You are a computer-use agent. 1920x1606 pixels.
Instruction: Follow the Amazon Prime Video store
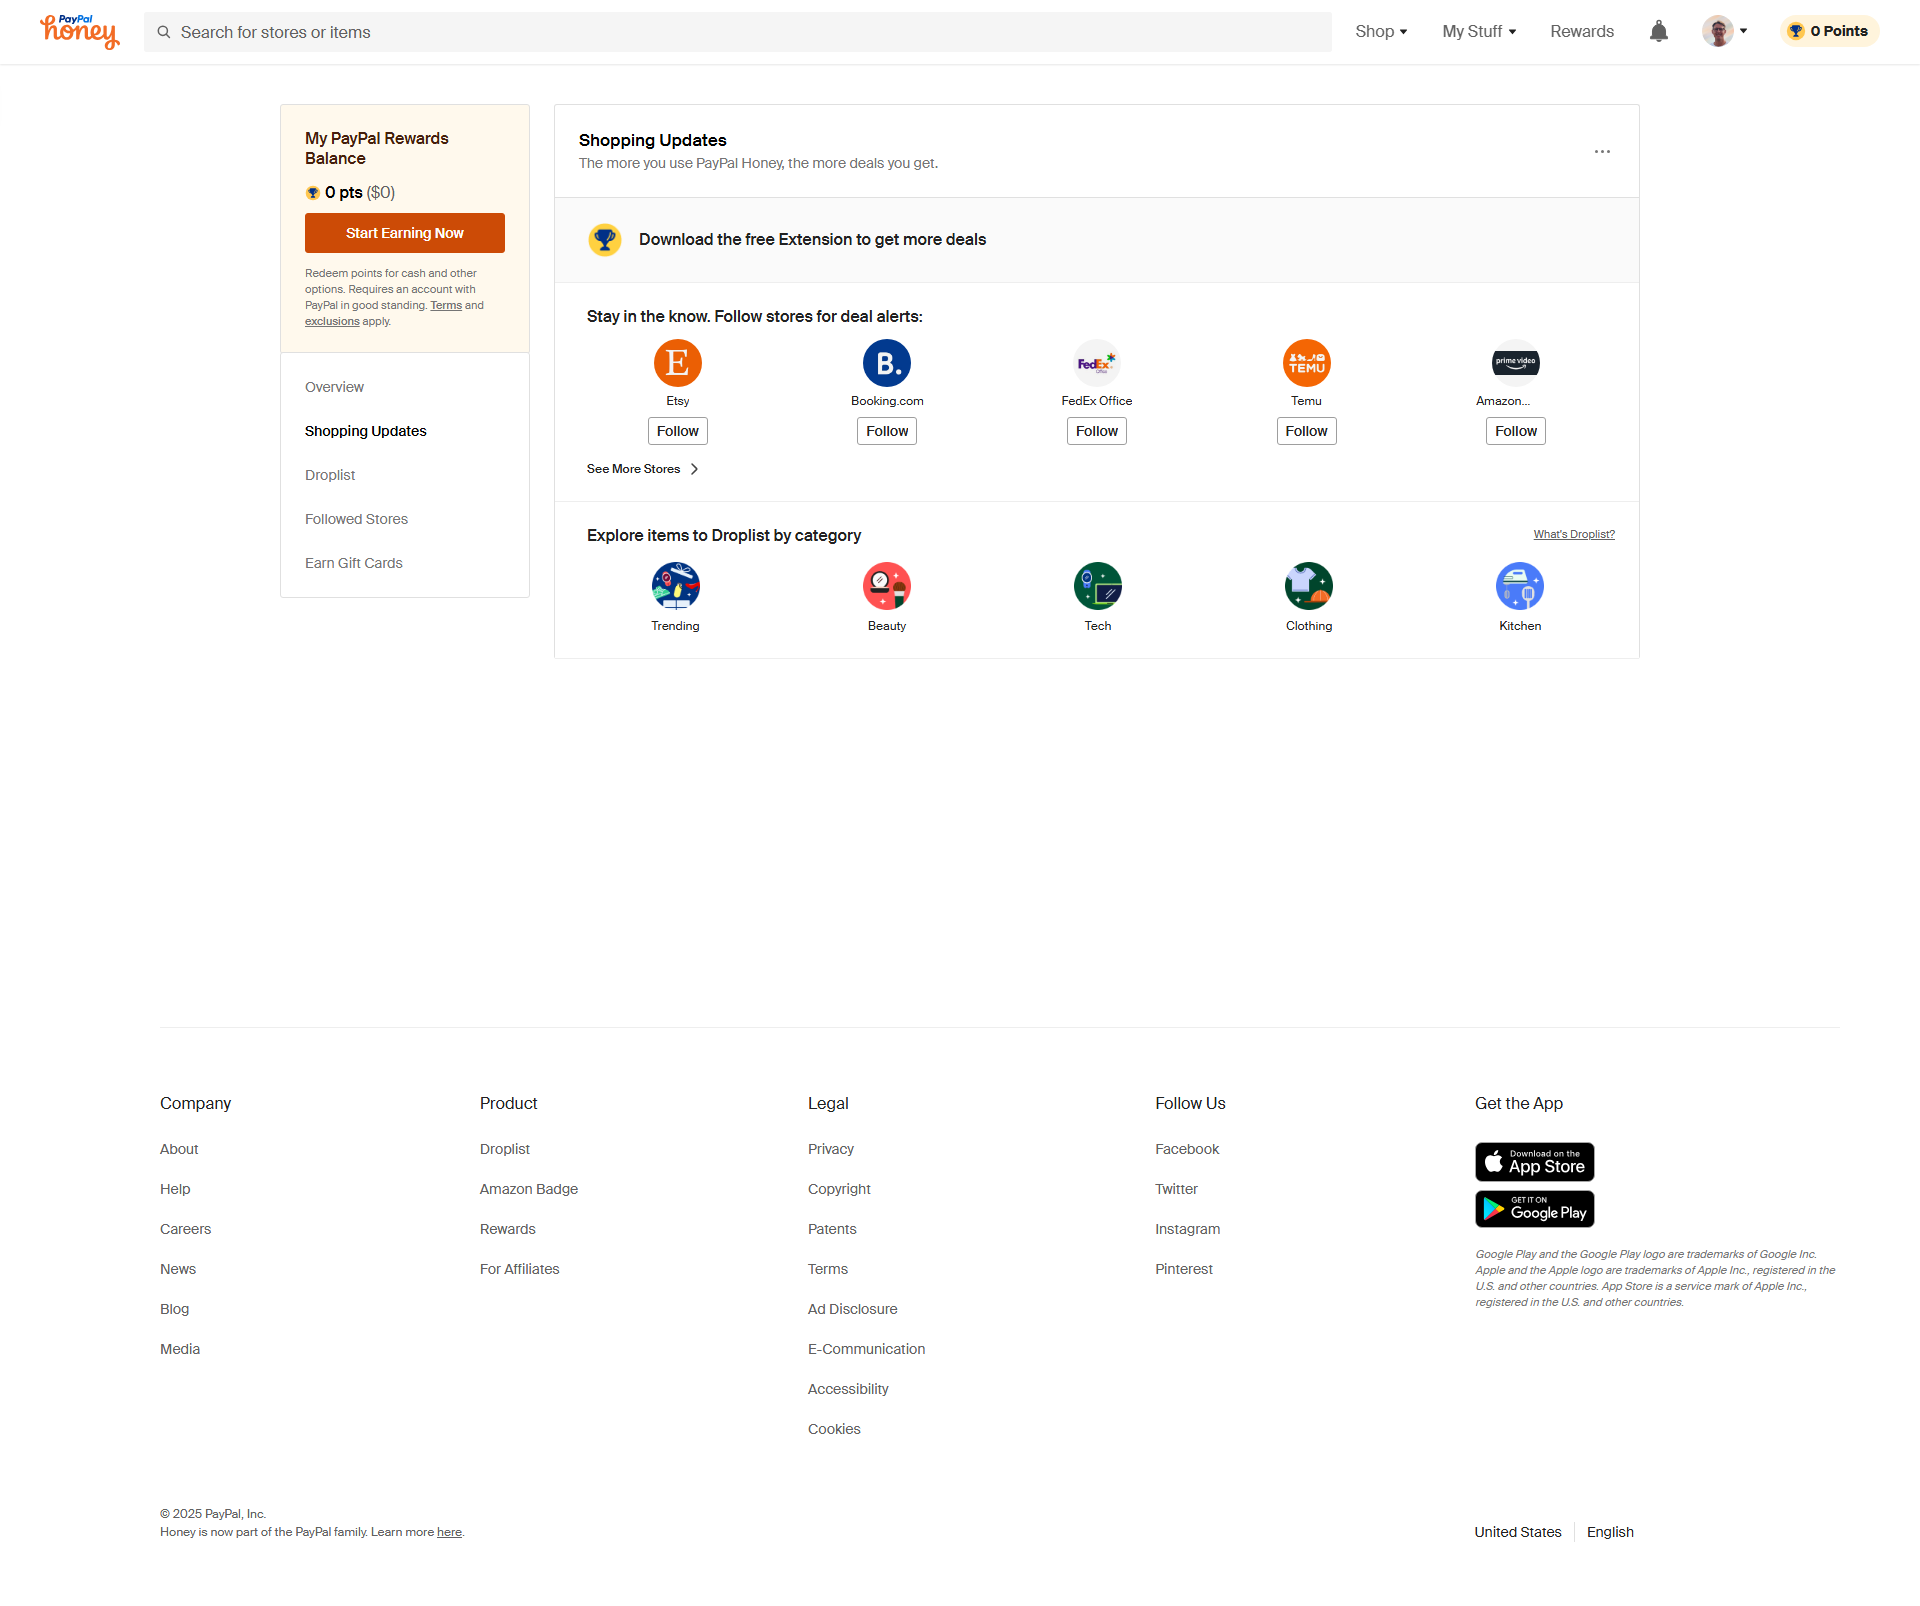click(x=1515, y=431)
